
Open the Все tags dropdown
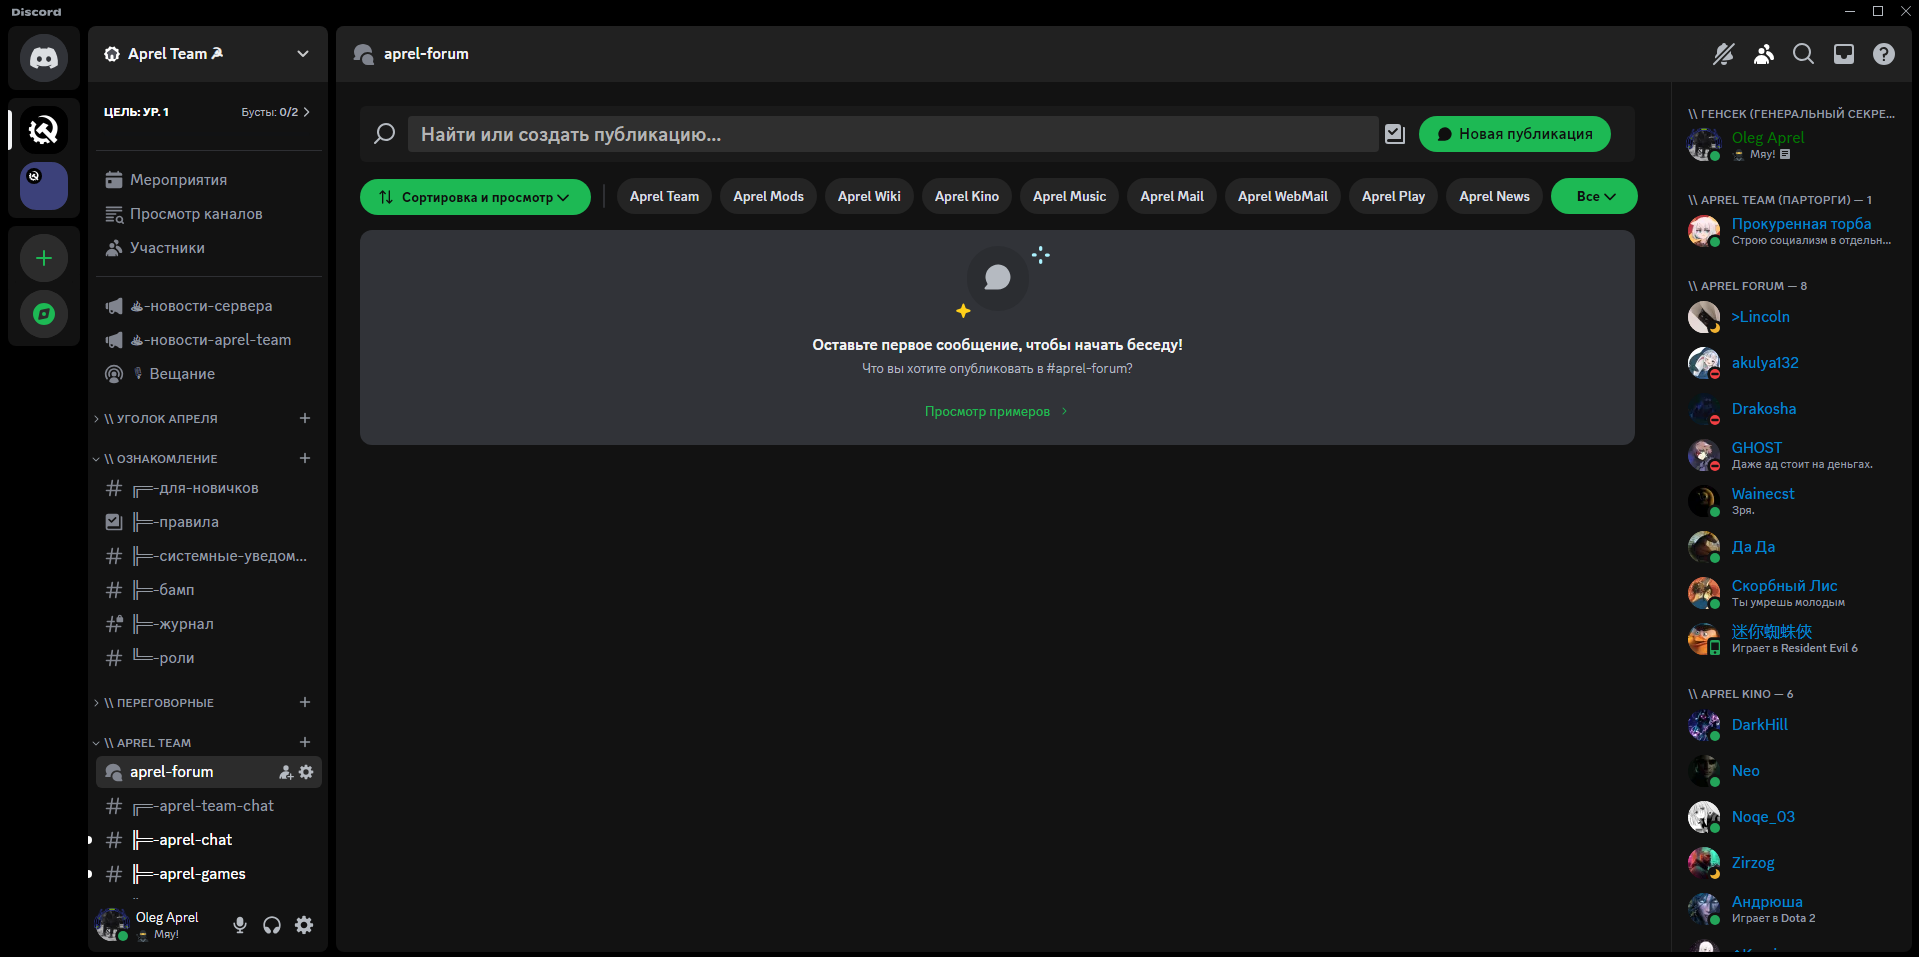(x=1594, y=196)
